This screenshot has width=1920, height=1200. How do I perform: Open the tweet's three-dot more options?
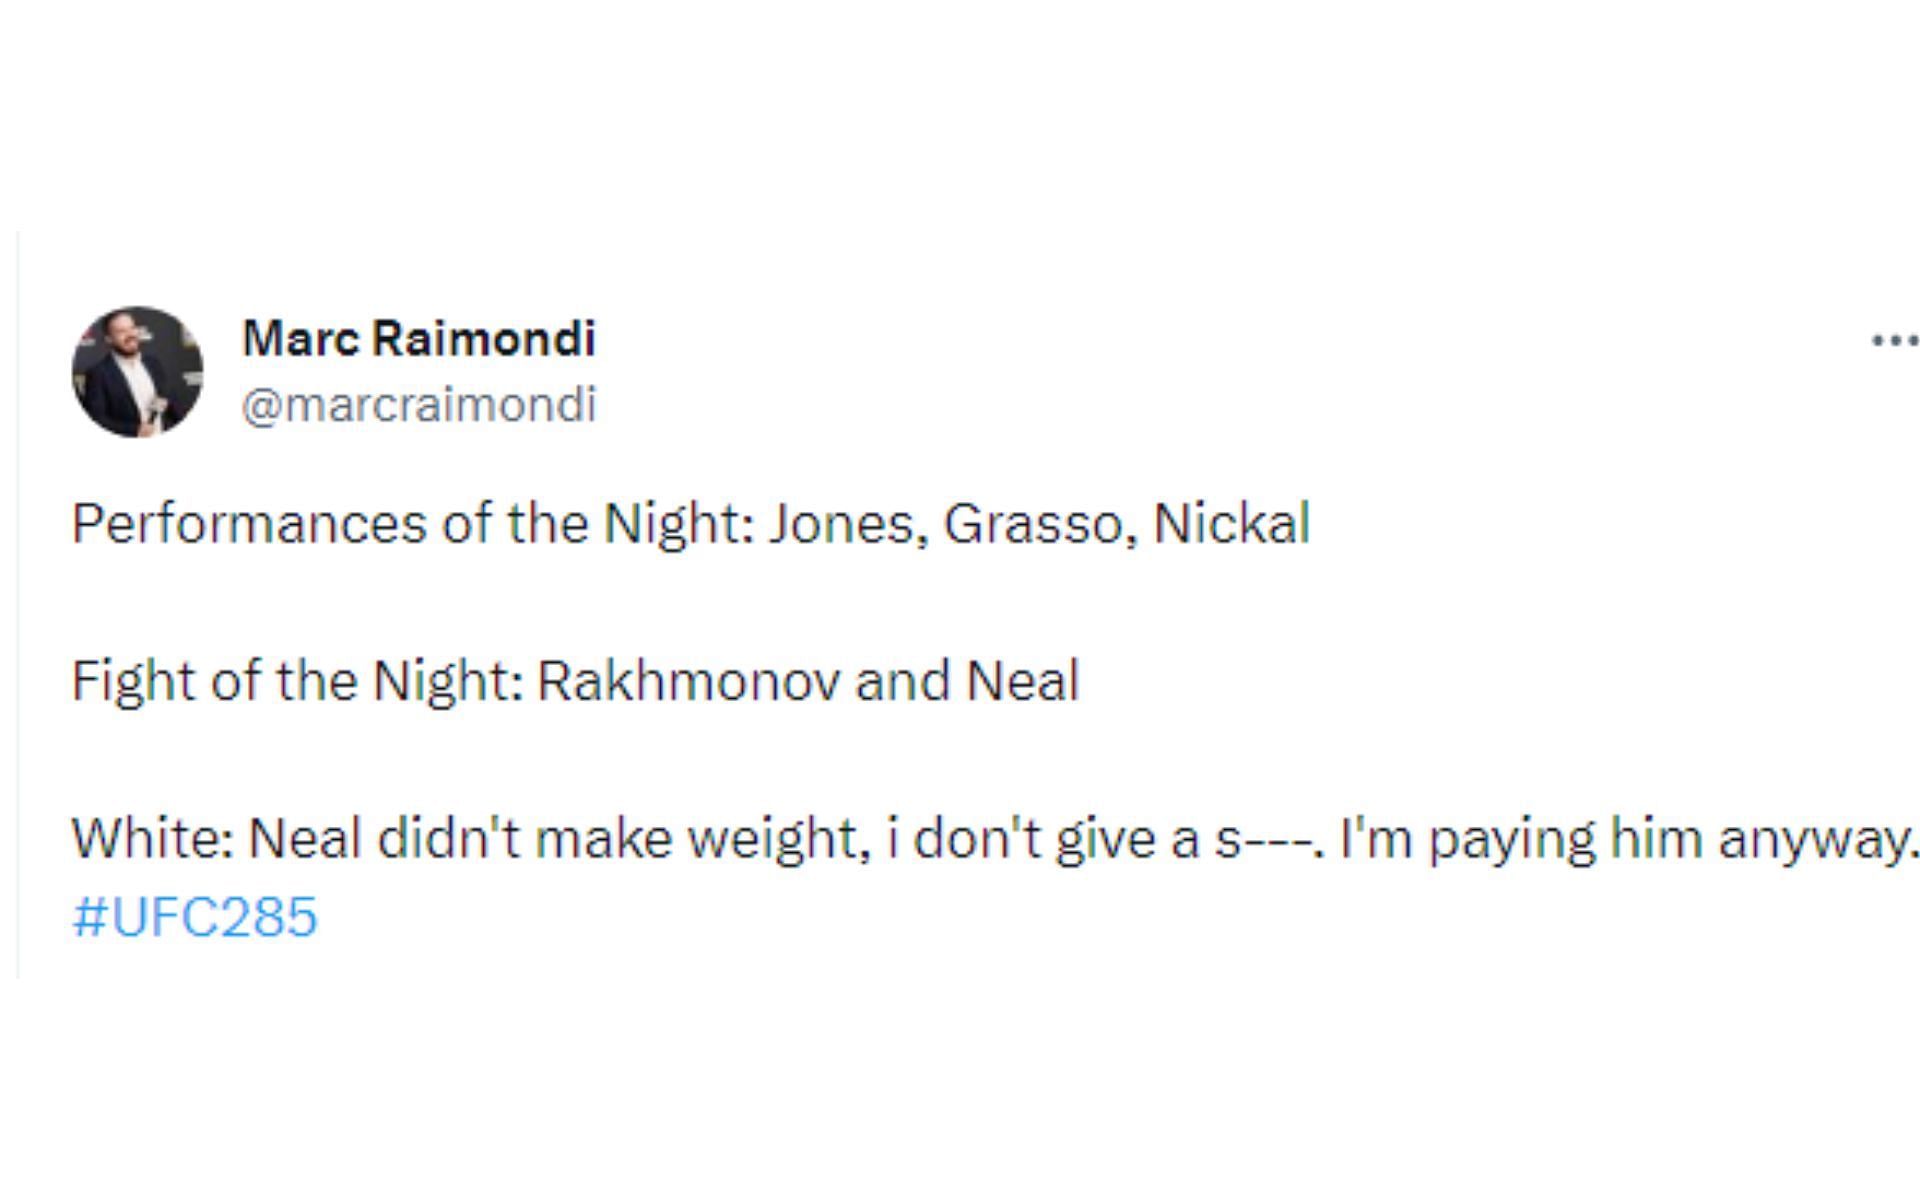1894,341
